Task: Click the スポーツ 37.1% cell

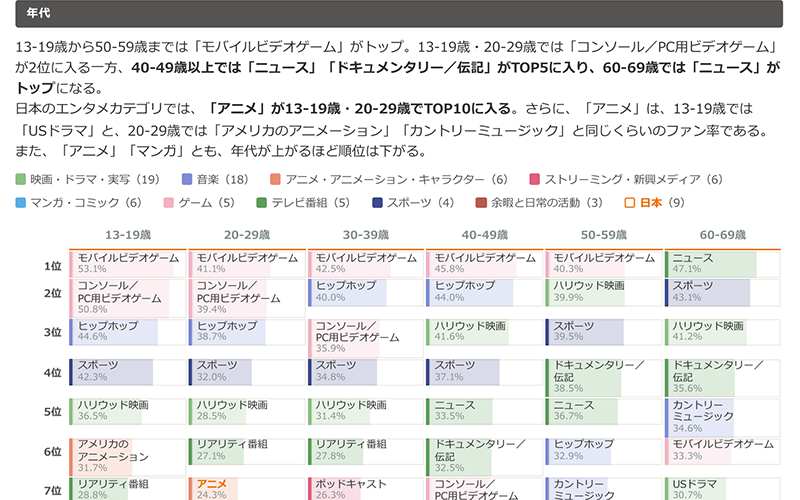Action: [485, 372]
